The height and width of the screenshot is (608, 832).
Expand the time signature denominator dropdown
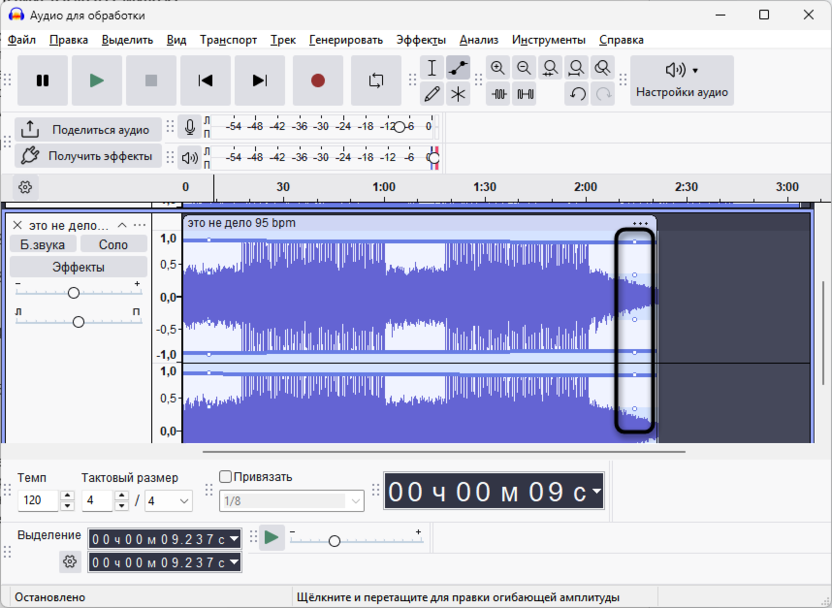183,500
